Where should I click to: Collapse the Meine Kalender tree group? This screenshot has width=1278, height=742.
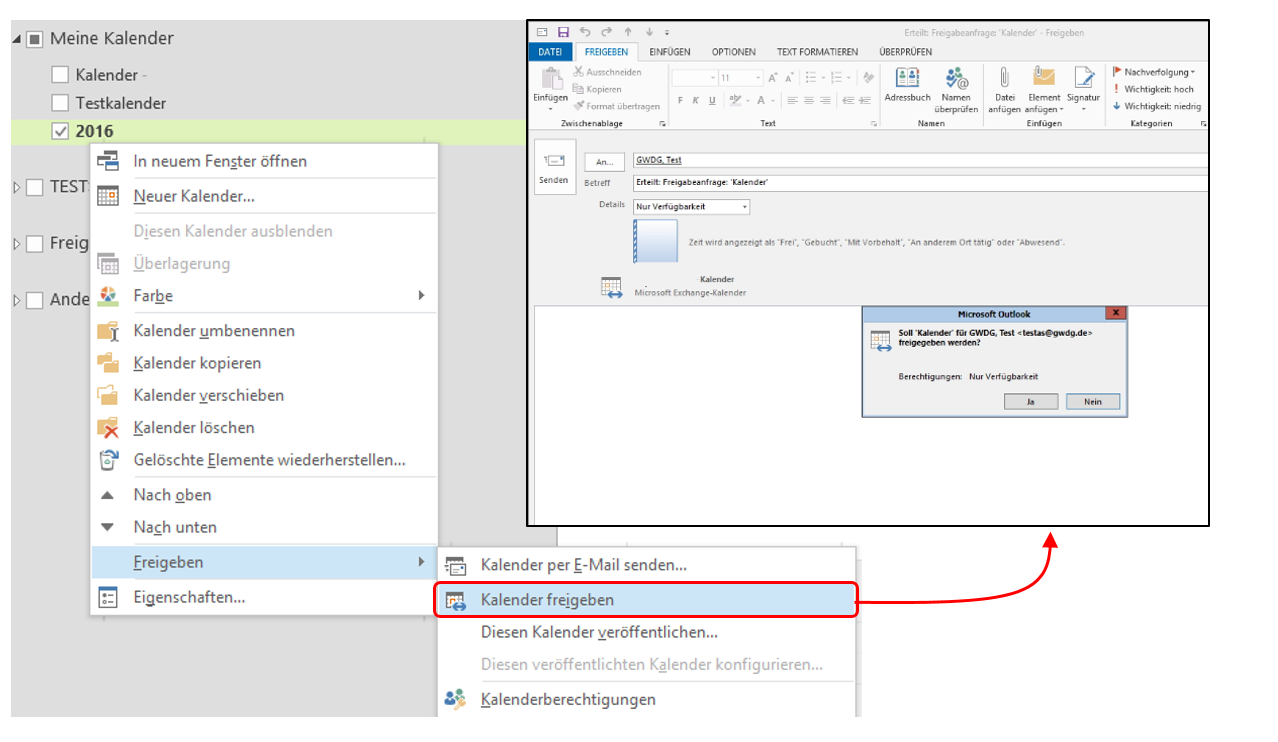point(17,39)
